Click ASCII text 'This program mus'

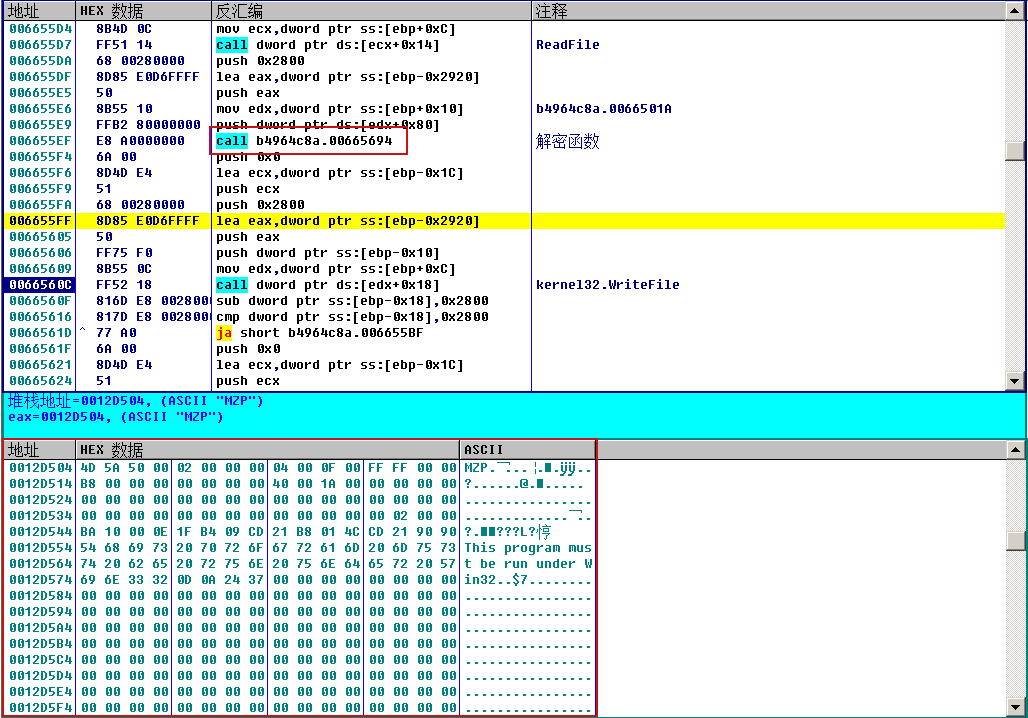point(528,548)
